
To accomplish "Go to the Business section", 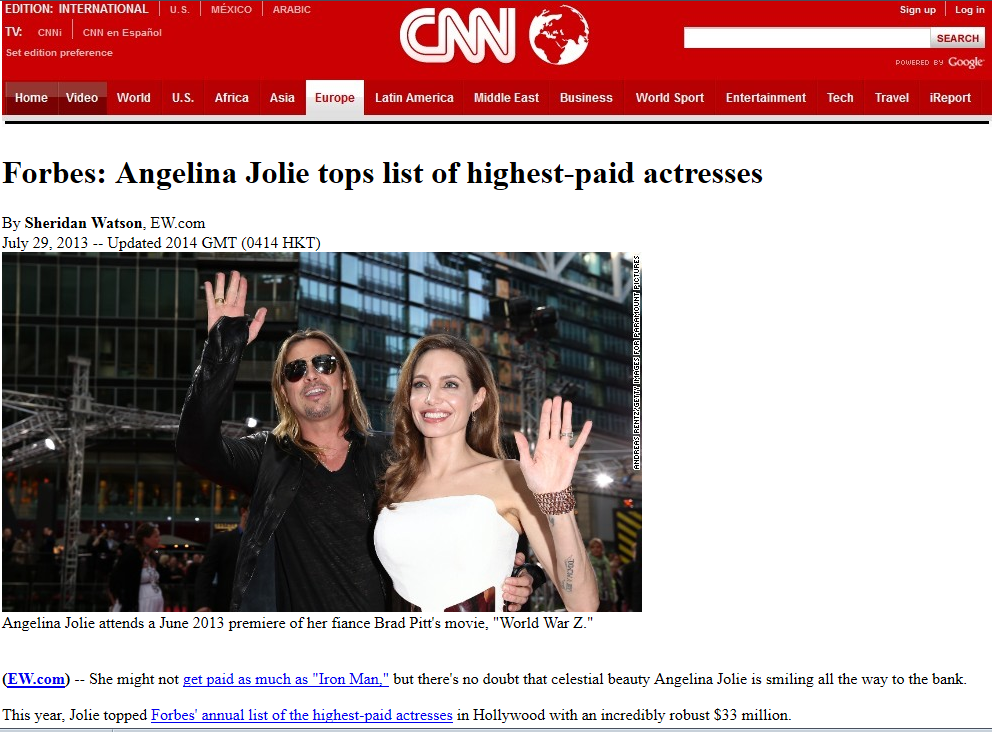I will click(x=586, y=98).
